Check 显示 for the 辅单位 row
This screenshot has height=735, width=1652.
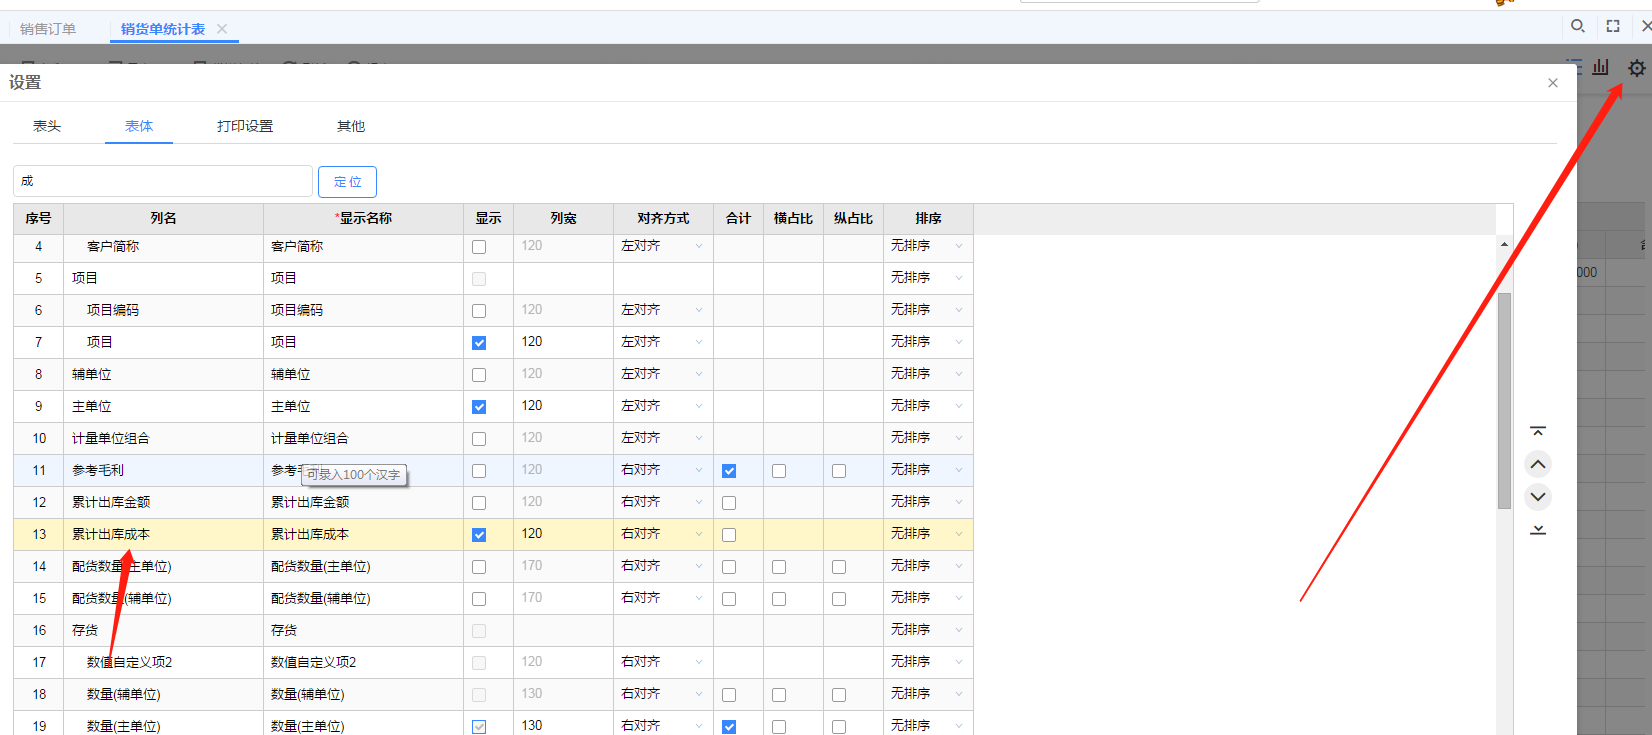[479, 375]
